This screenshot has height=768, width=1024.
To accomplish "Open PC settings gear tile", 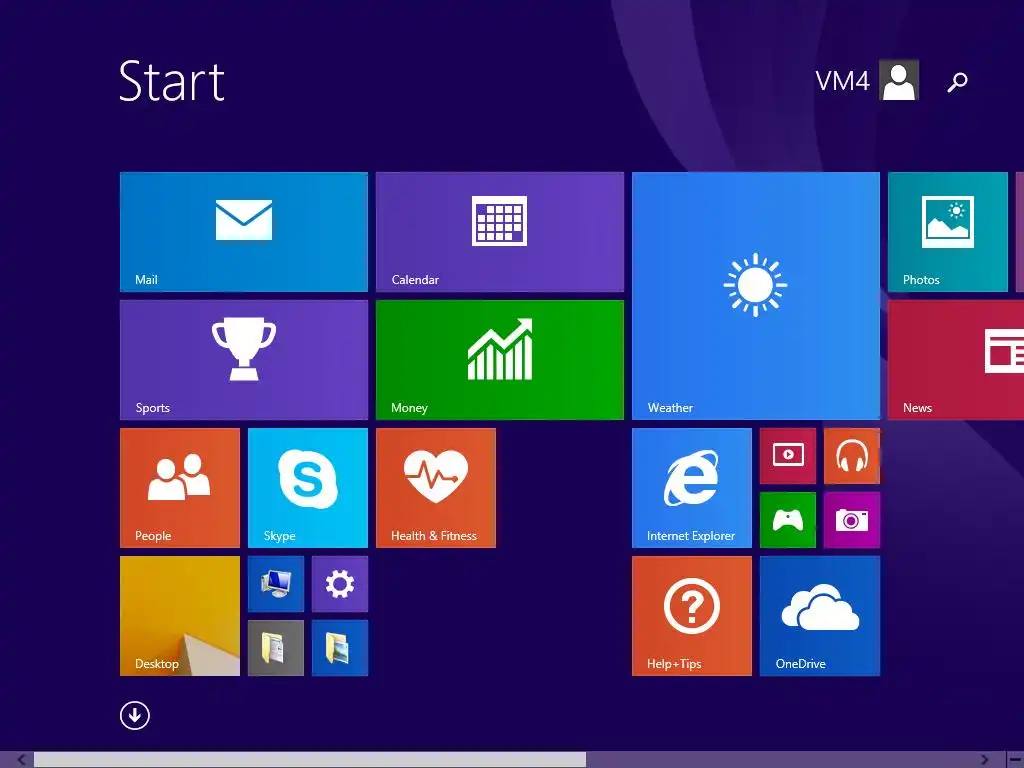I will point(340,584).
